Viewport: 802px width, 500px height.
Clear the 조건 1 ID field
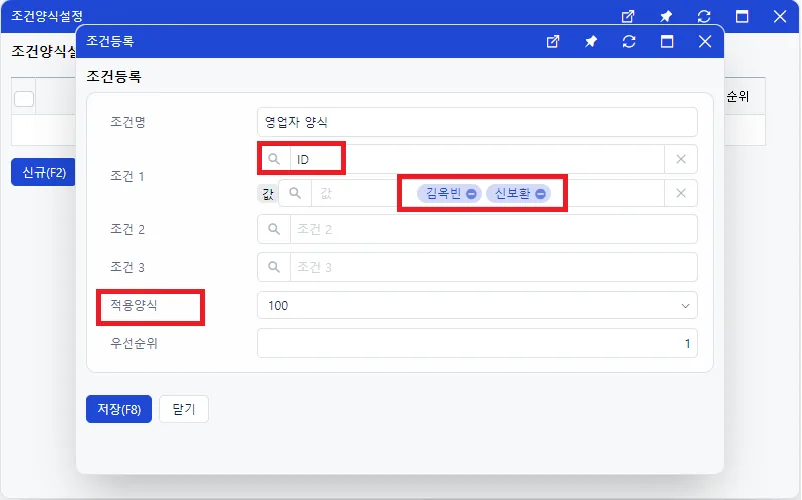coord(681,159)
